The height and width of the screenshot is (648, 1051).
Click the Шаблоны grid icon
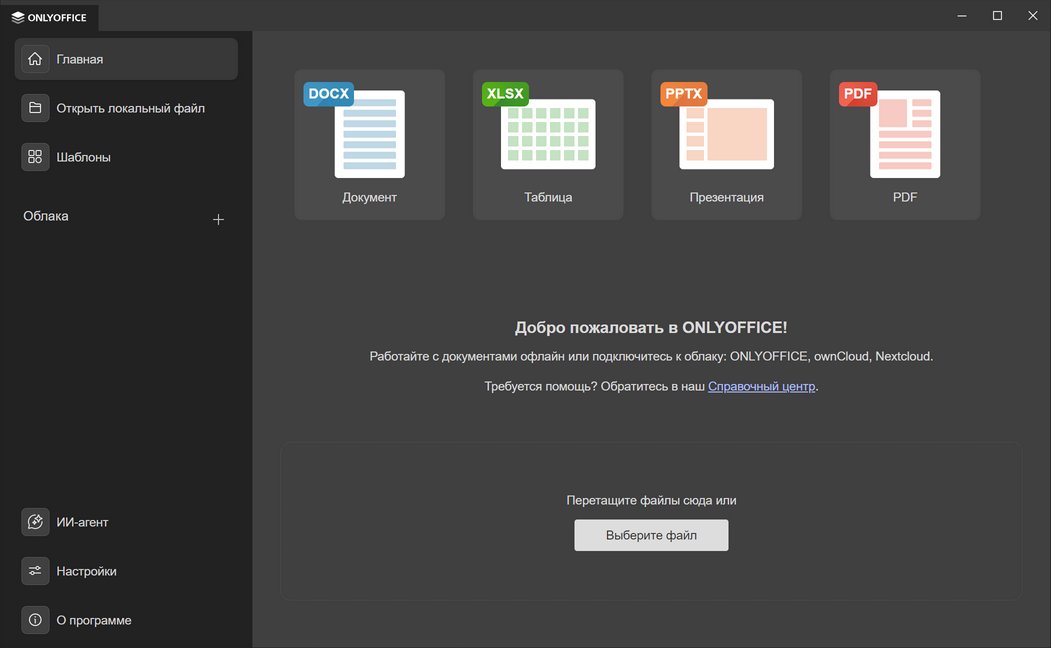pyautogui.click(x=35, y=157)
